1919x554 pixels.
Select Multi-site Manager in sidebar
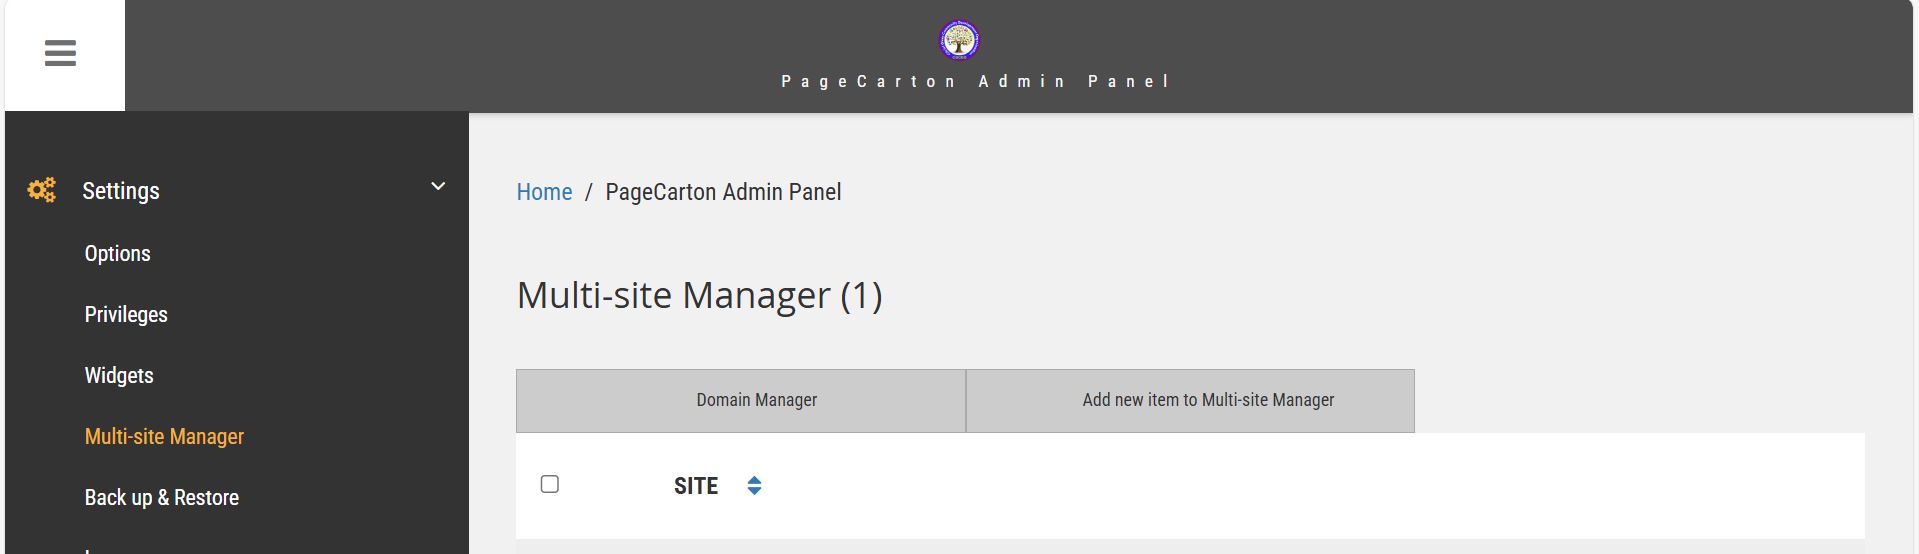click(x=164, y=437)
